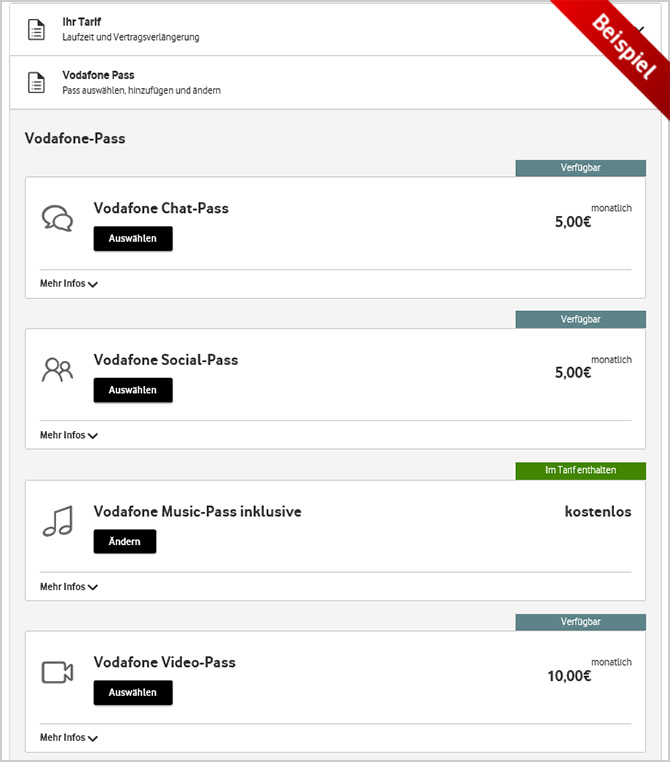670x762 pixels.
Task: Click the green Im Tarif enthalten badge
Action: pyautogui.click(x=580, y=470)
